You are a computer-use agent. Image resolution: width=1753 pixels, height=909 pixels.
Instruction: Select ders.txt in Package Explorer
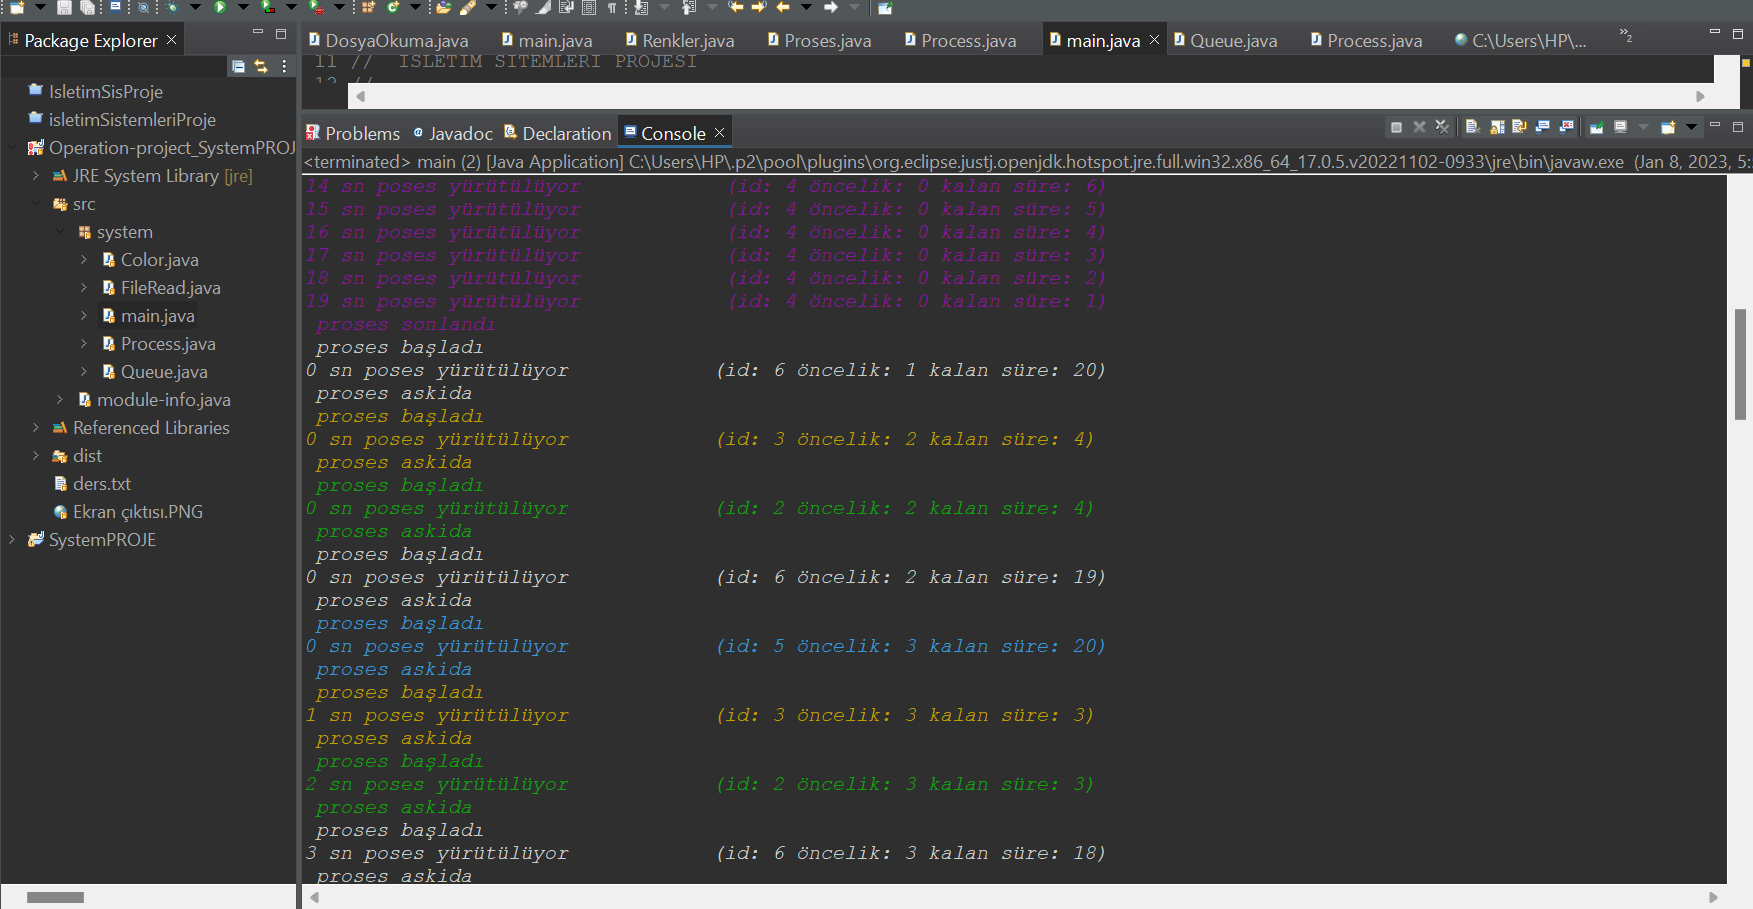tap(101, 484)
